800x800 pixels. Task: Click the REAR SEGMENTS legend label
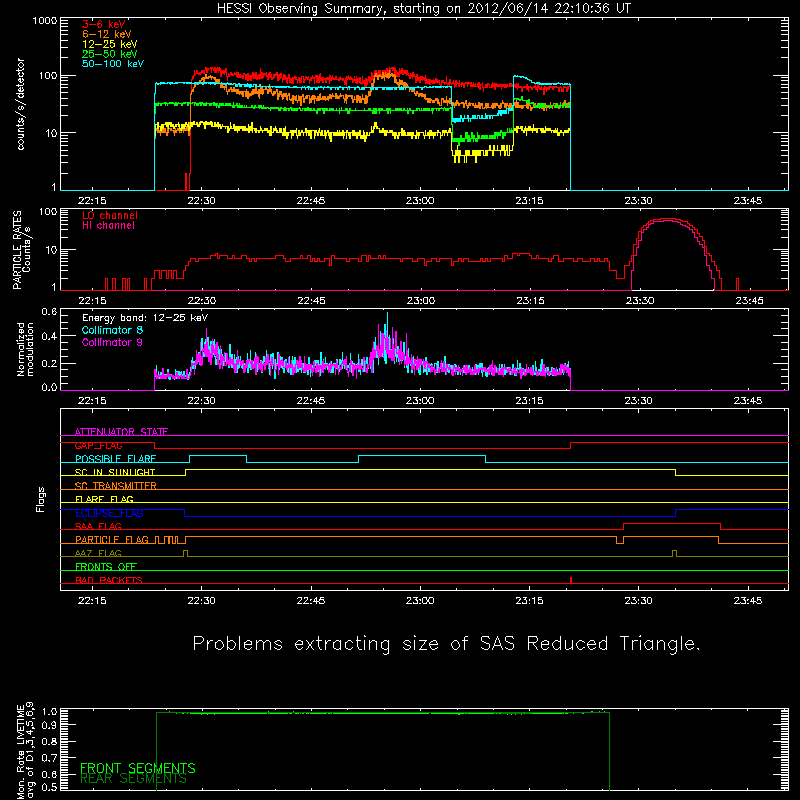click(x=133, y=779)
